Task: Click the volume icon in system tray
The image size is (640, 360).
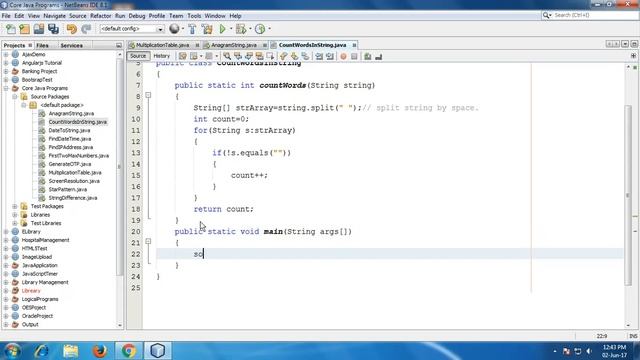Action: (589, 351)
